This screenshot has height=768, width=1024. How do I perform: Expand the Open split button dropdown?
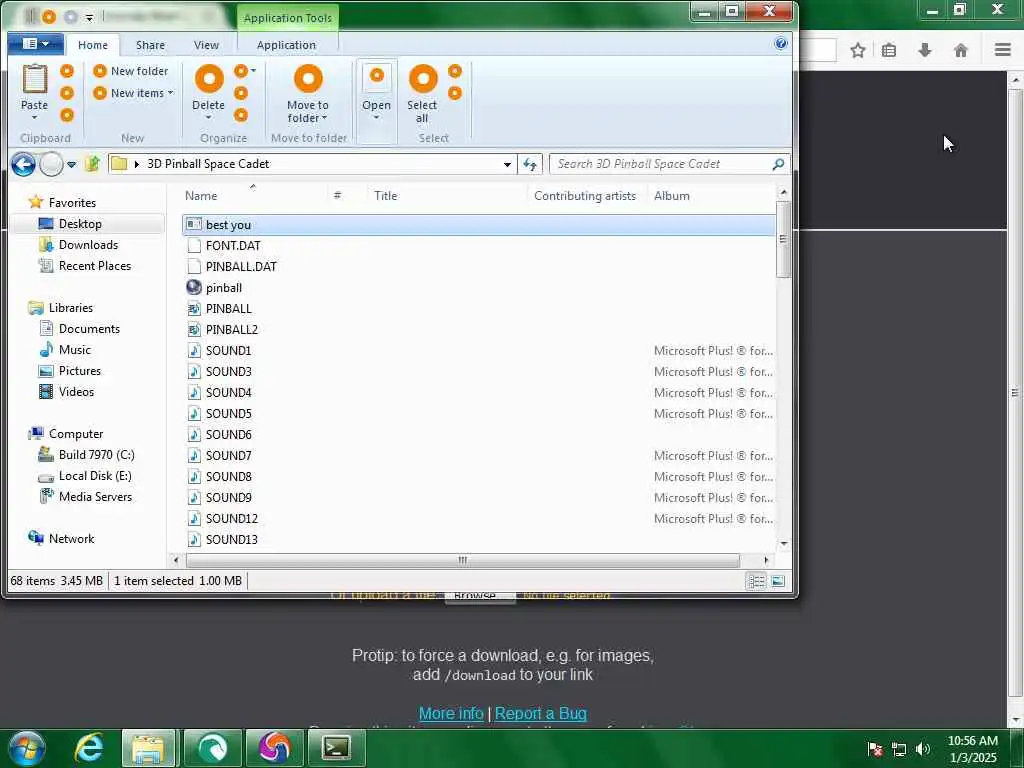pos(377,118)
